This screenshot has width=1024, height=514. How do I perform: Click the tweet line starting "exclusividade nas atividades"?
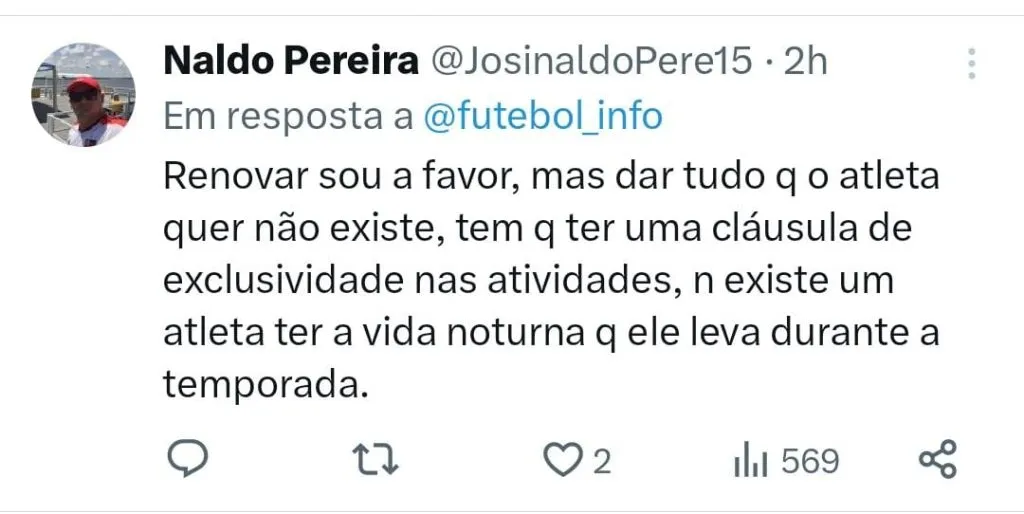527,281
